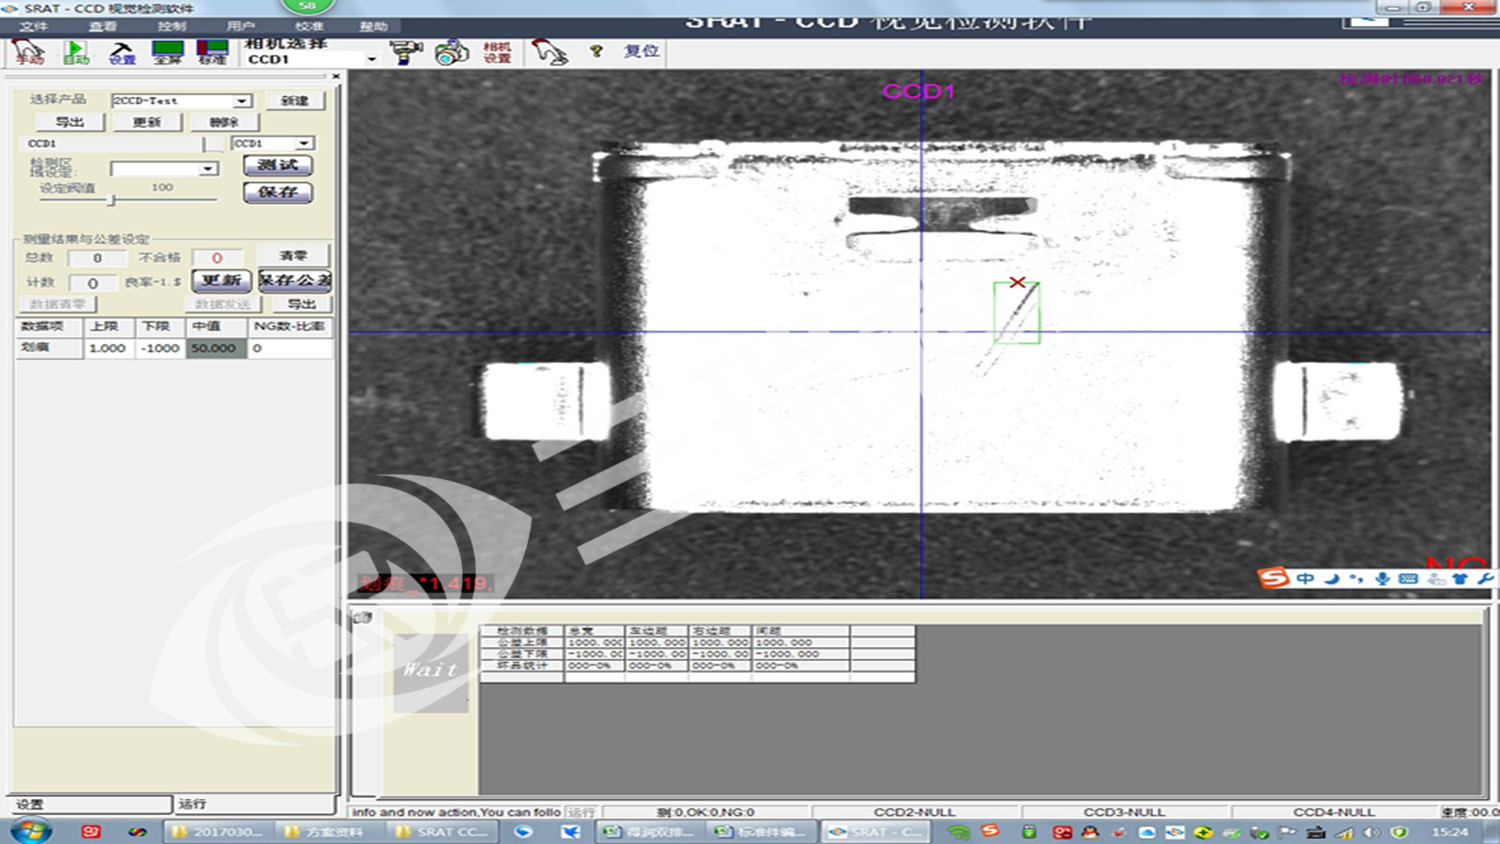1500x844 pixels.
Task: Click the wrench icon on Sogou bar
Action: (1485, 578)
